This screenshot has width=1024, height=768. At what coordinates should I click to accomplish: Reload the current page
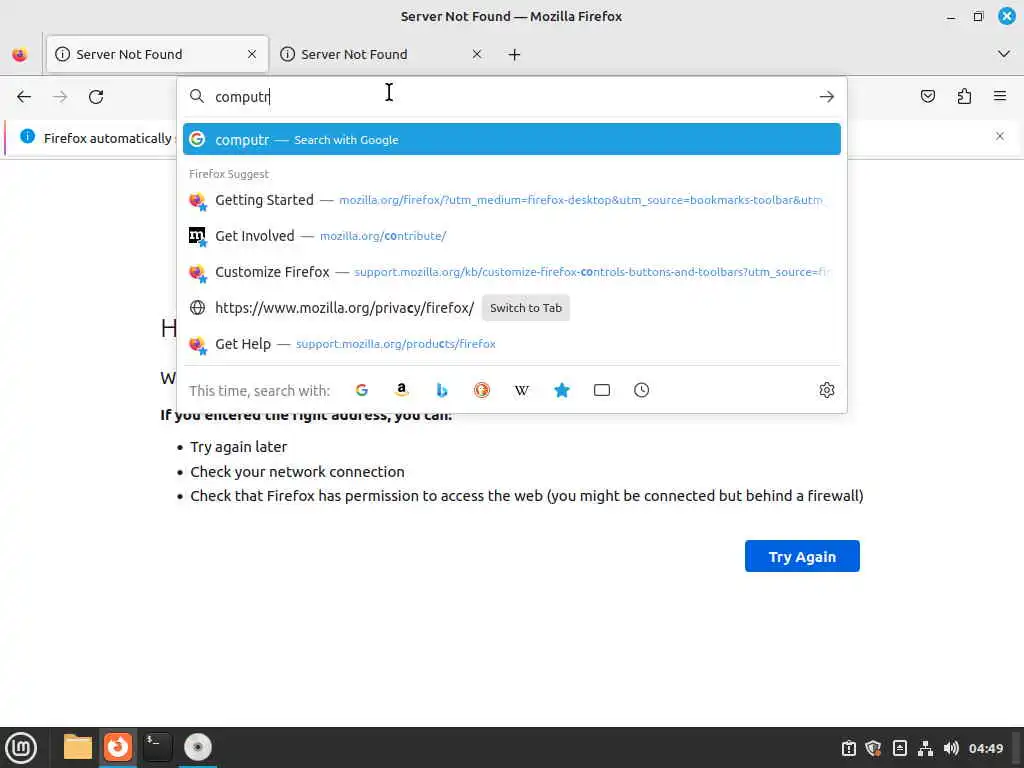pyautogui.click(x=96, y=97)
